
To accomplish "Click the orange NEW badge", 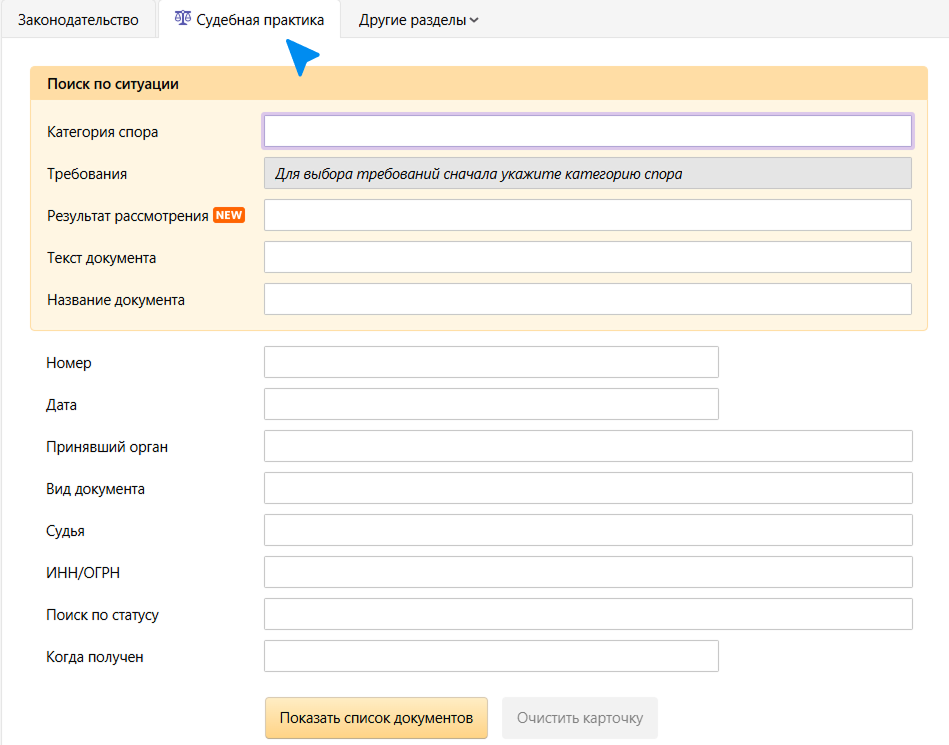I will coord(229,215).
